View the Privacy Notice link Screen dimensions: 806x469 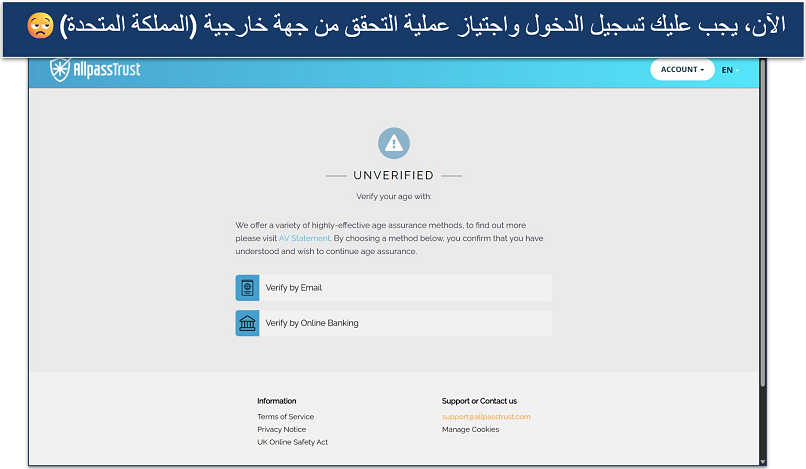coord(281,429)
